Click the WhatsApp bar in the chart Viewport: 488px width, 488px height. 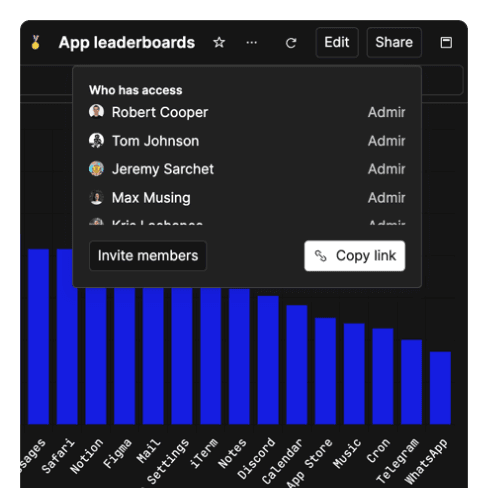point(440,388)
